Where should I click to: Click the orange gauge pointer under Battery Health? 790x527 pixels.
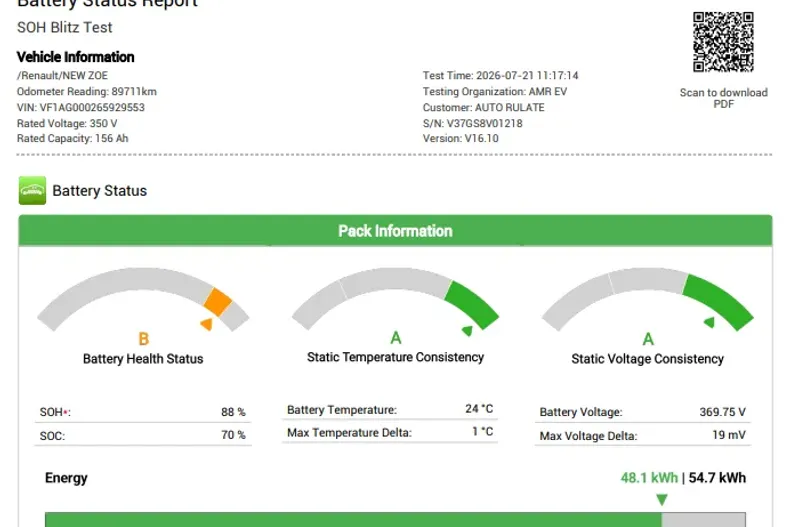click(x=207, y=324)
